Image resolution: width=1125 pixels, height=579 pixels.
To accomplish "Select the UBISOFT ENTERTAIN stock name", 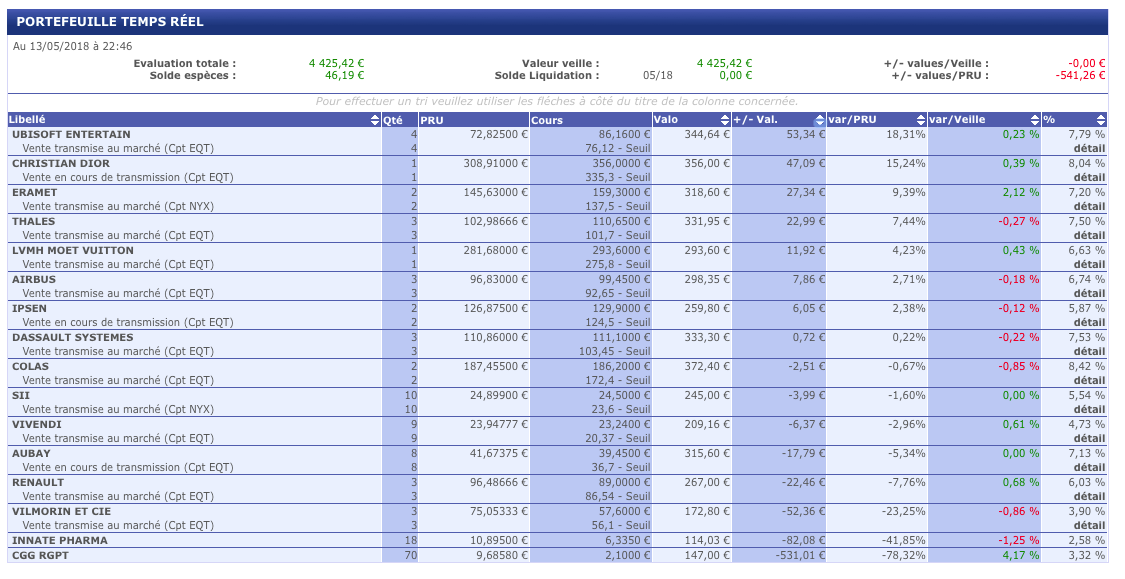I will click(x=71, y=134).
